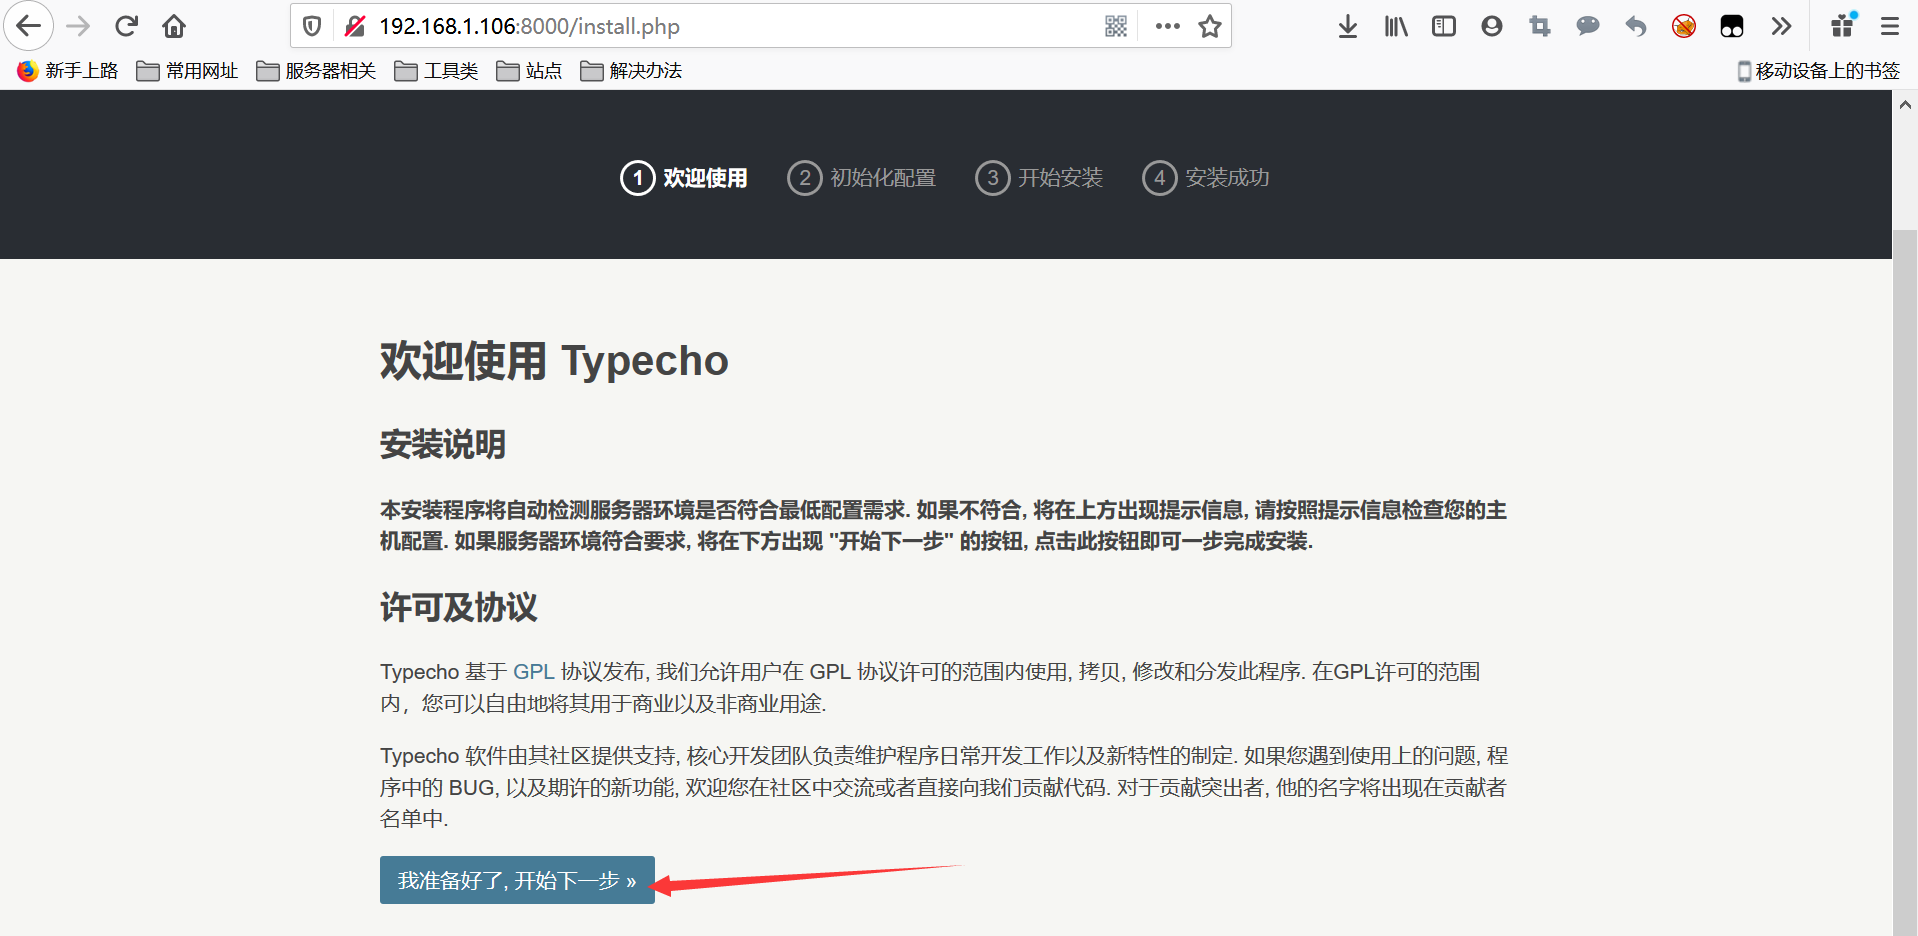Click the 许可及协议 heading
Image resolution: width=1918 pixels, height=936 pixels.
[x=459, y=607]
